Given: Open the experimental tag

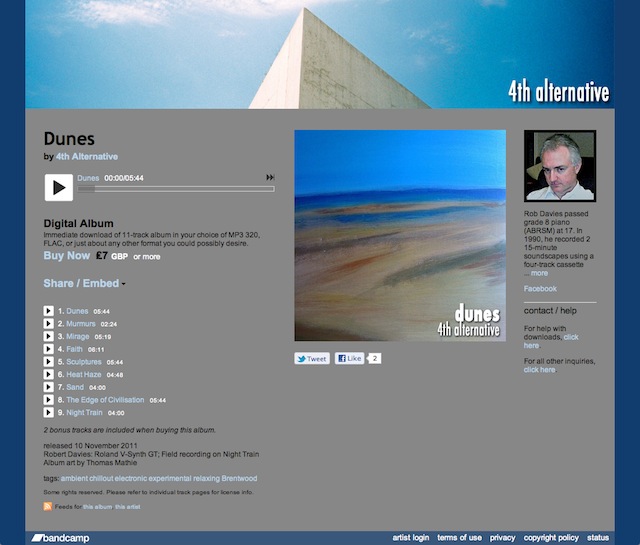Looking at the screenshot, I should coord(170,478).
